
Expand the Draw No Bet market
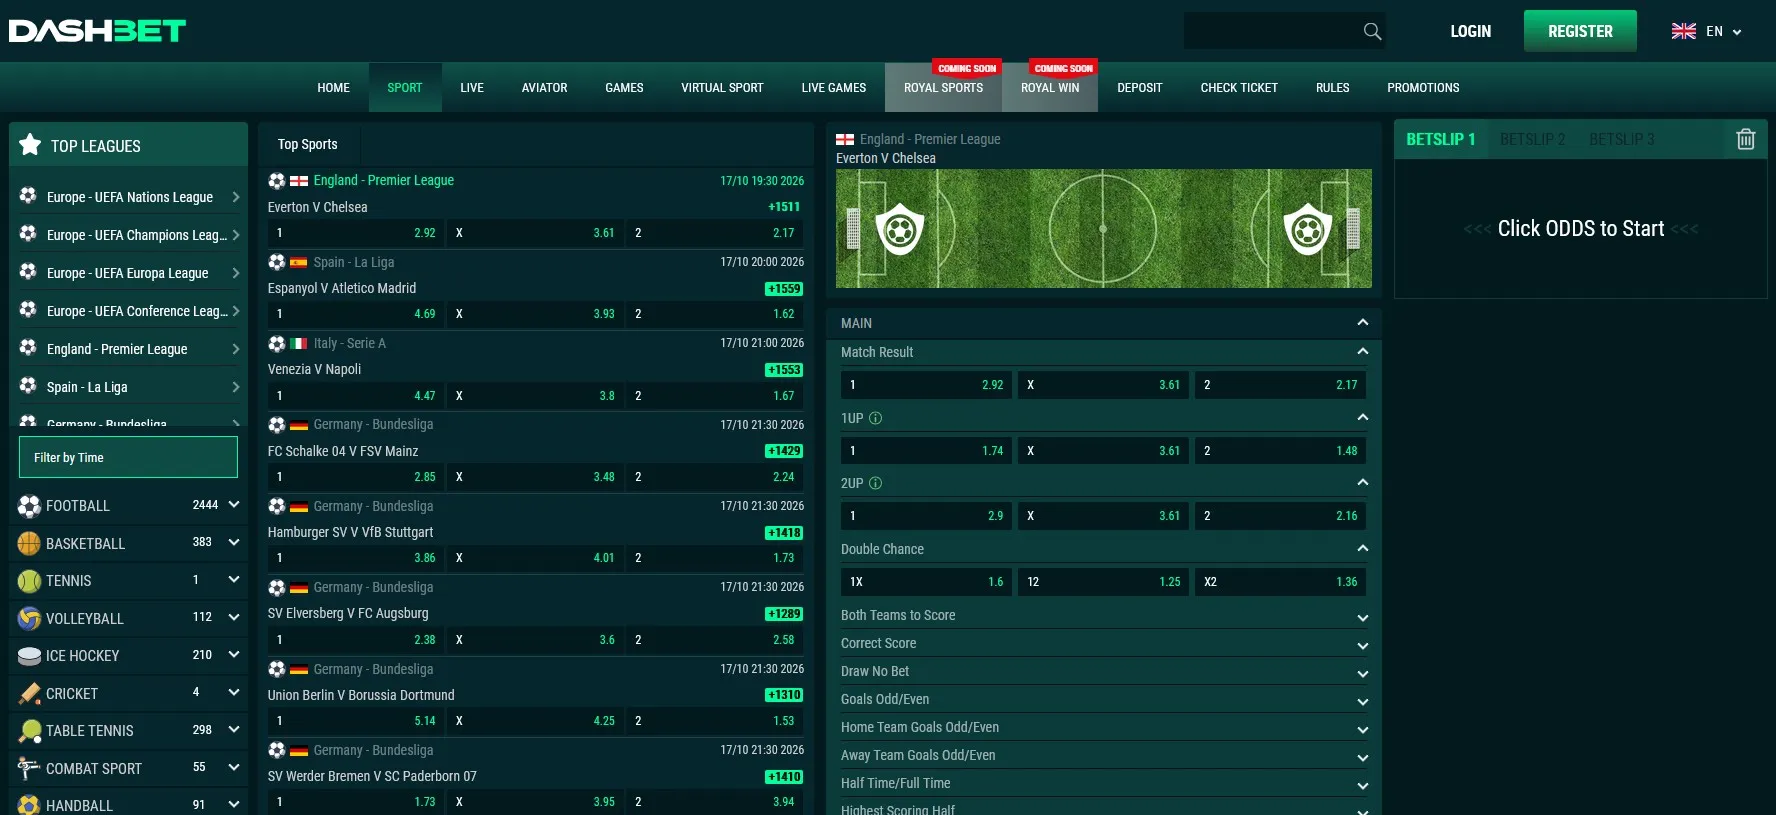coord(1362,673)
